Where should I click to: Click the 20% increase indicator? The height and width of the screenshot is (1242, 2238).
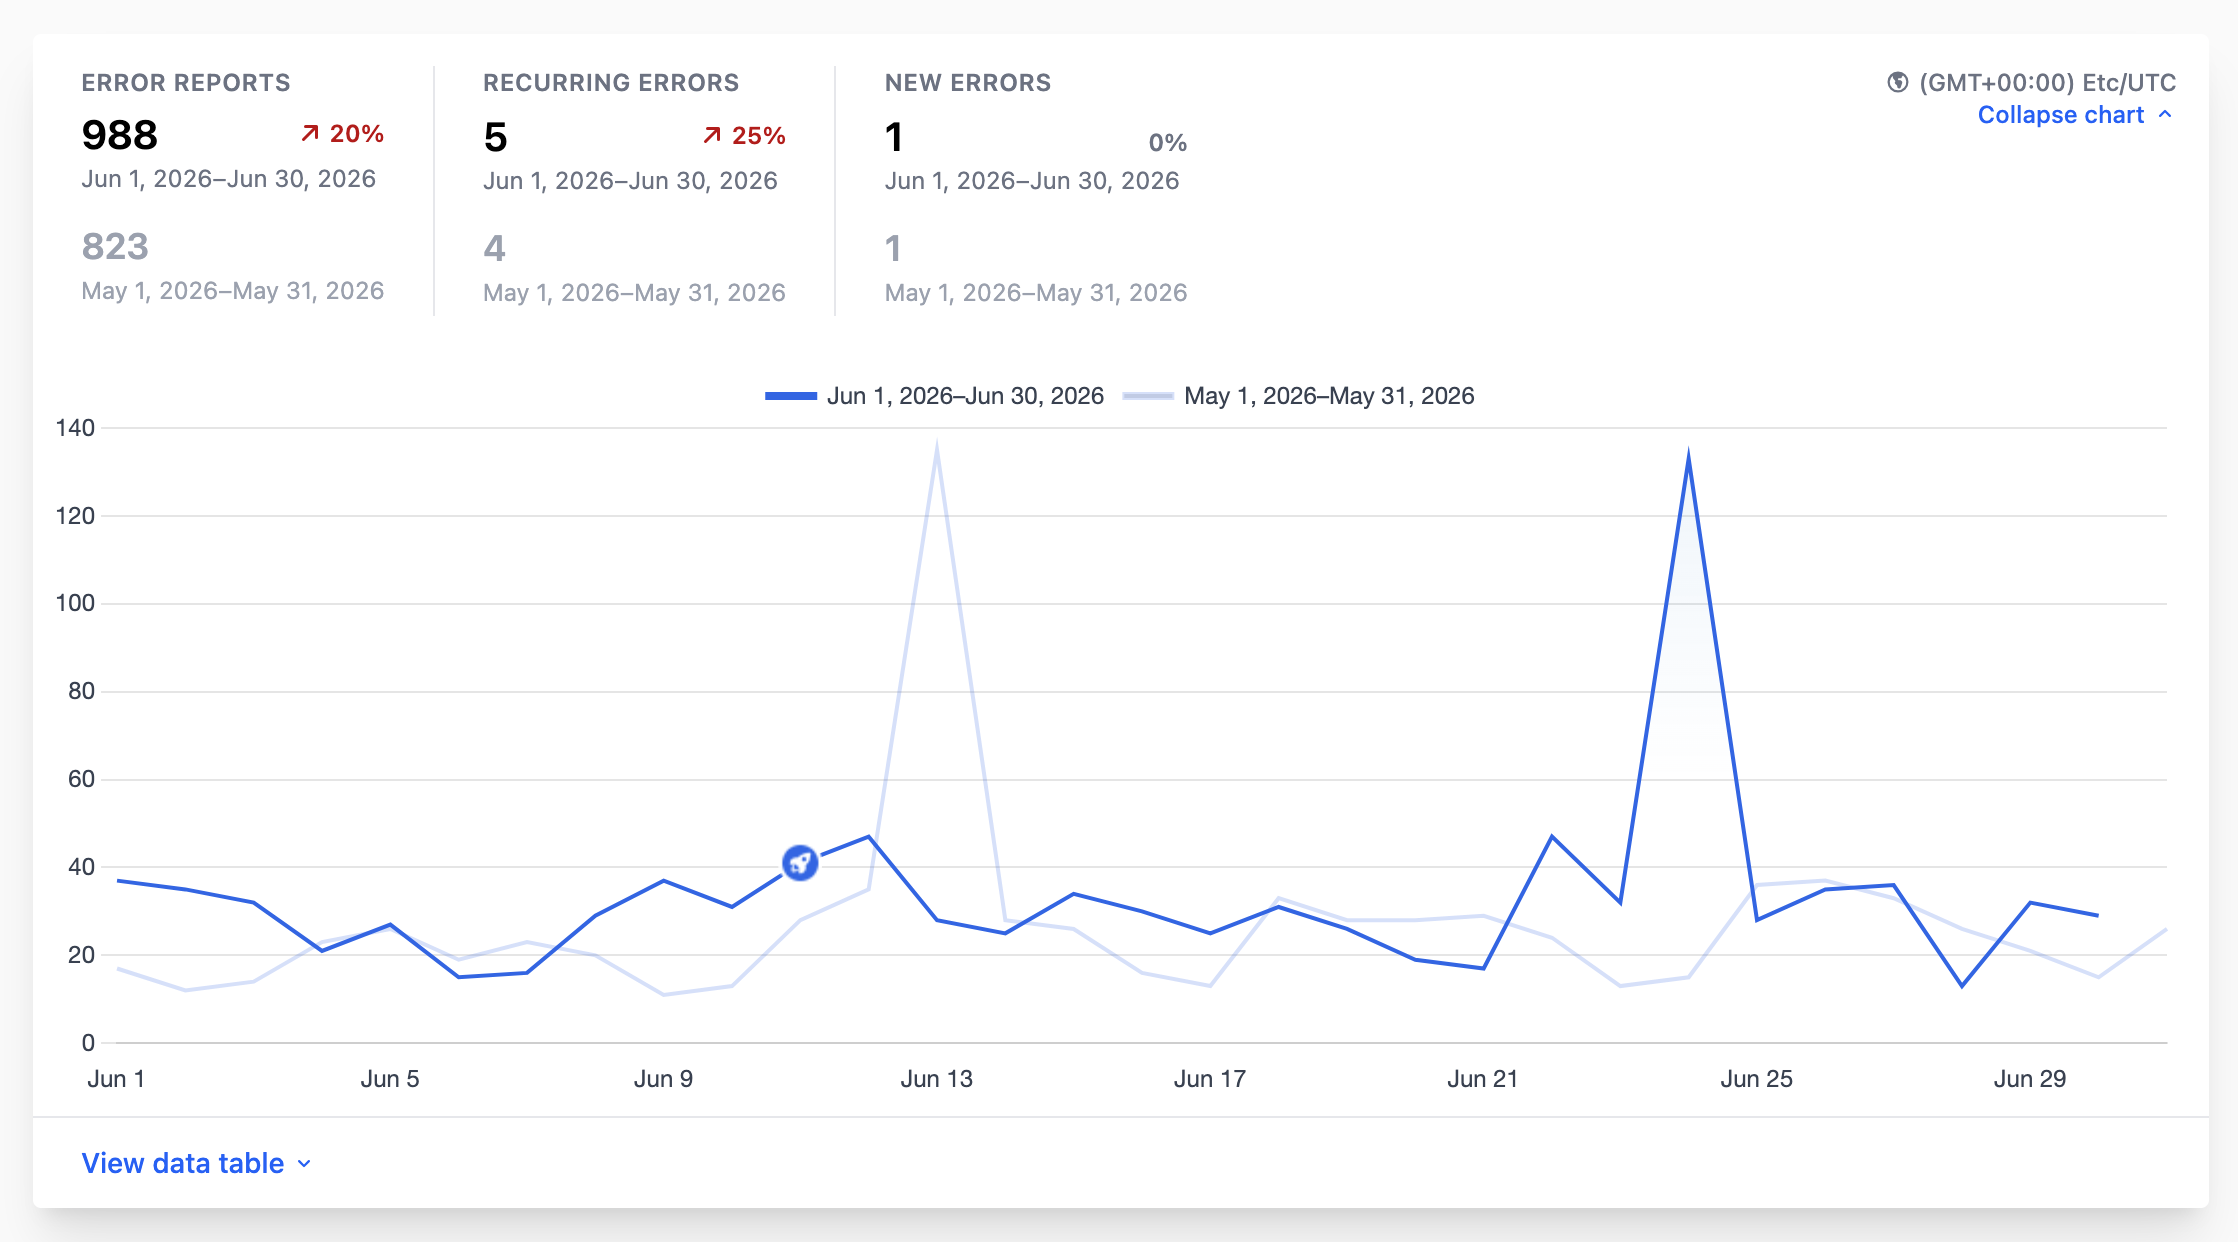click(x=343, y=134)
